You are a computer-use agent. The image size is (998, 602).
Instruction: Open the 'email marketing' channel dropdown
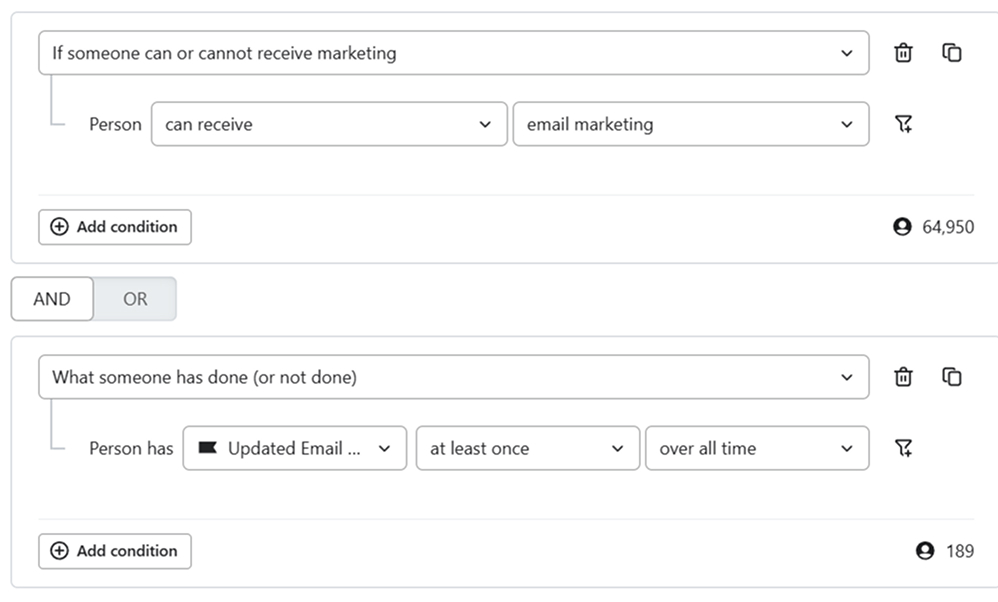690,124
